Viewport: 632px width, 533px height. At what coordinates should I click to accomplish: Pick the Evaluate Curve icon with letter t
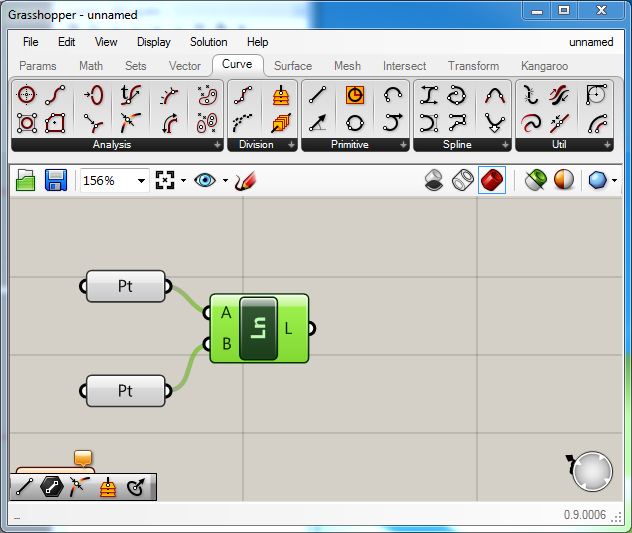coord(131,95)
